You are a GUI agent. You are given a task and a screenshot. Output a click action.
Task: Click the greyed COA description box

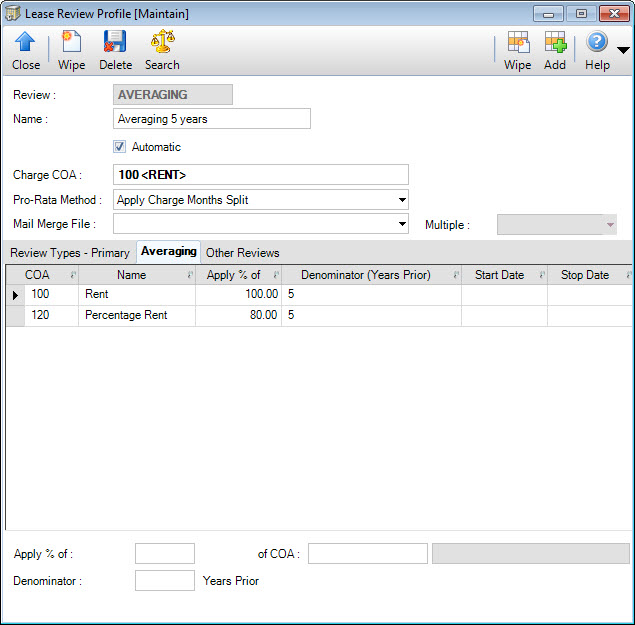531,554
